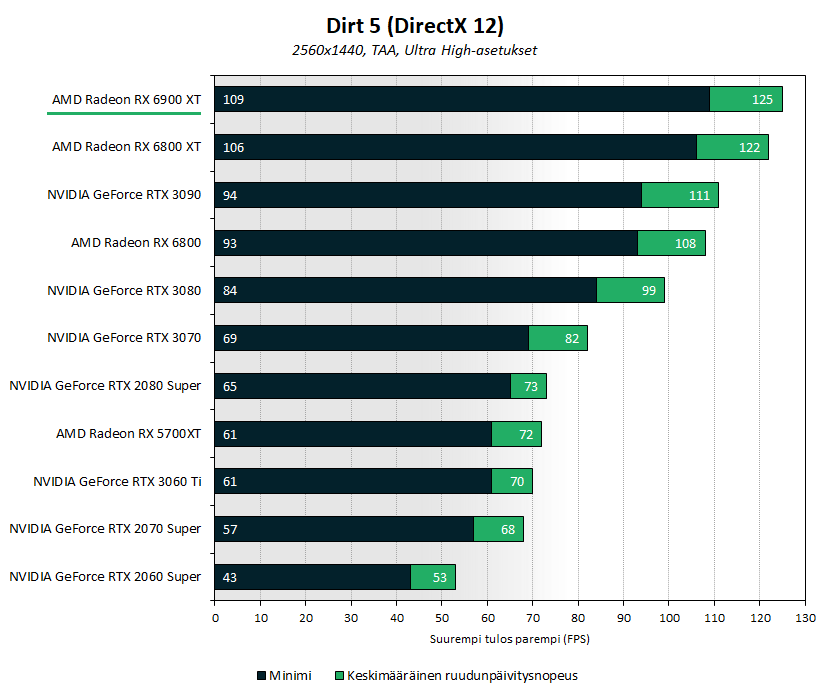Click the minimum value "84" for RTX 3080

(x=230, y=291)
